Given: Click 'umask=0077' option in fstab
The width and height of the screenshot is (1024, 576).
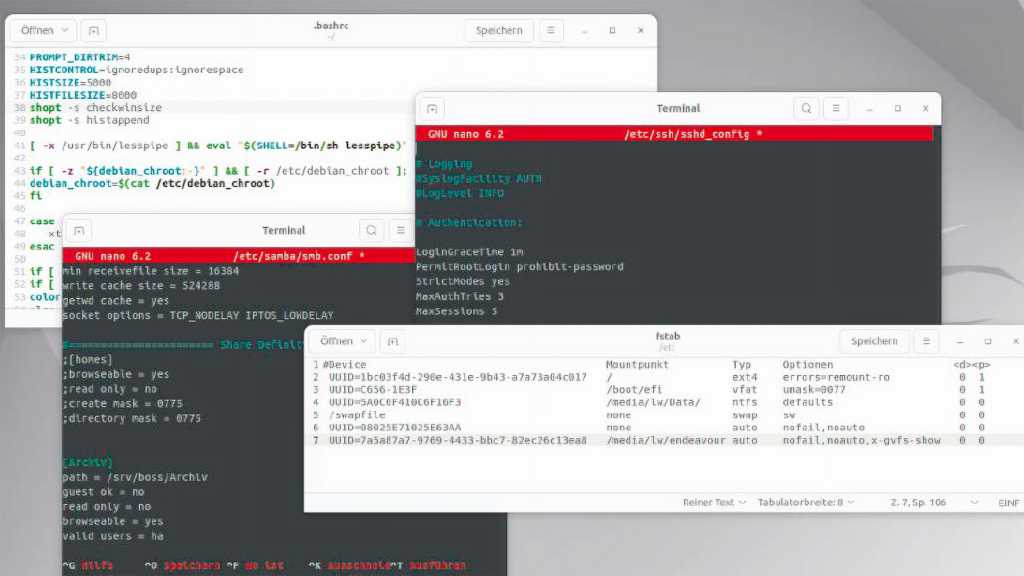Looking at the screenshot, I should pyautogui.click(x=814, y=390).
